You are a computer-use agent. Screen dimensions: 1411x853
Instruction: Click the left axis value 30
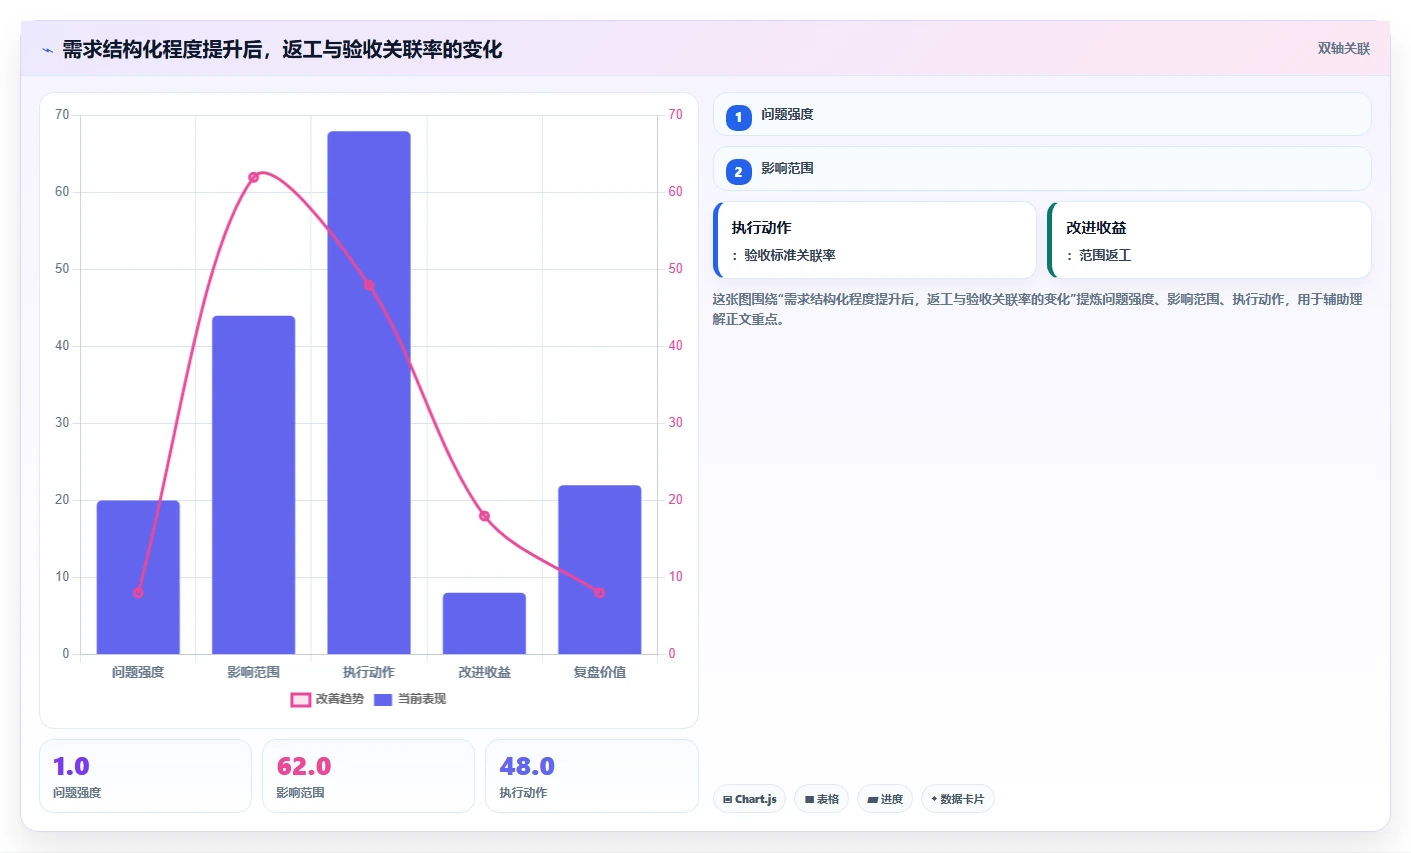[62, 423]
